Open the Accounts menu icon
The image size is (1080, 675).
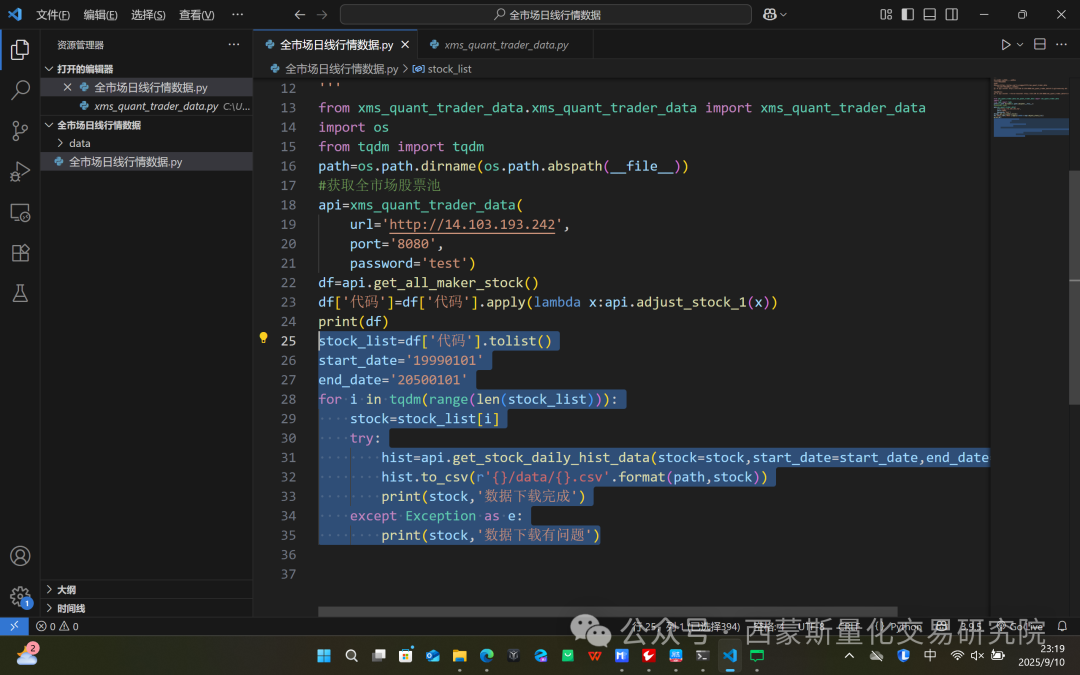pos(20,556)
